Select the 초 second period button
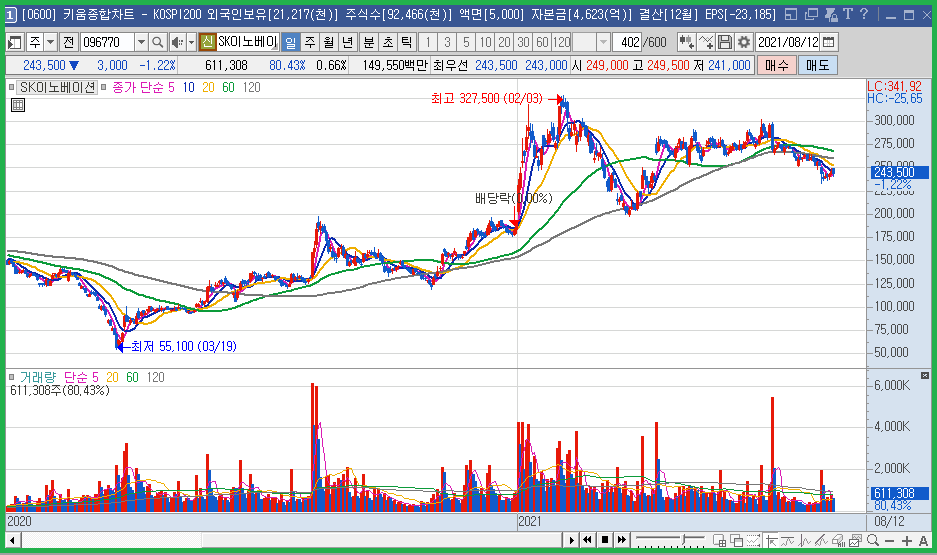 [388, 42]
